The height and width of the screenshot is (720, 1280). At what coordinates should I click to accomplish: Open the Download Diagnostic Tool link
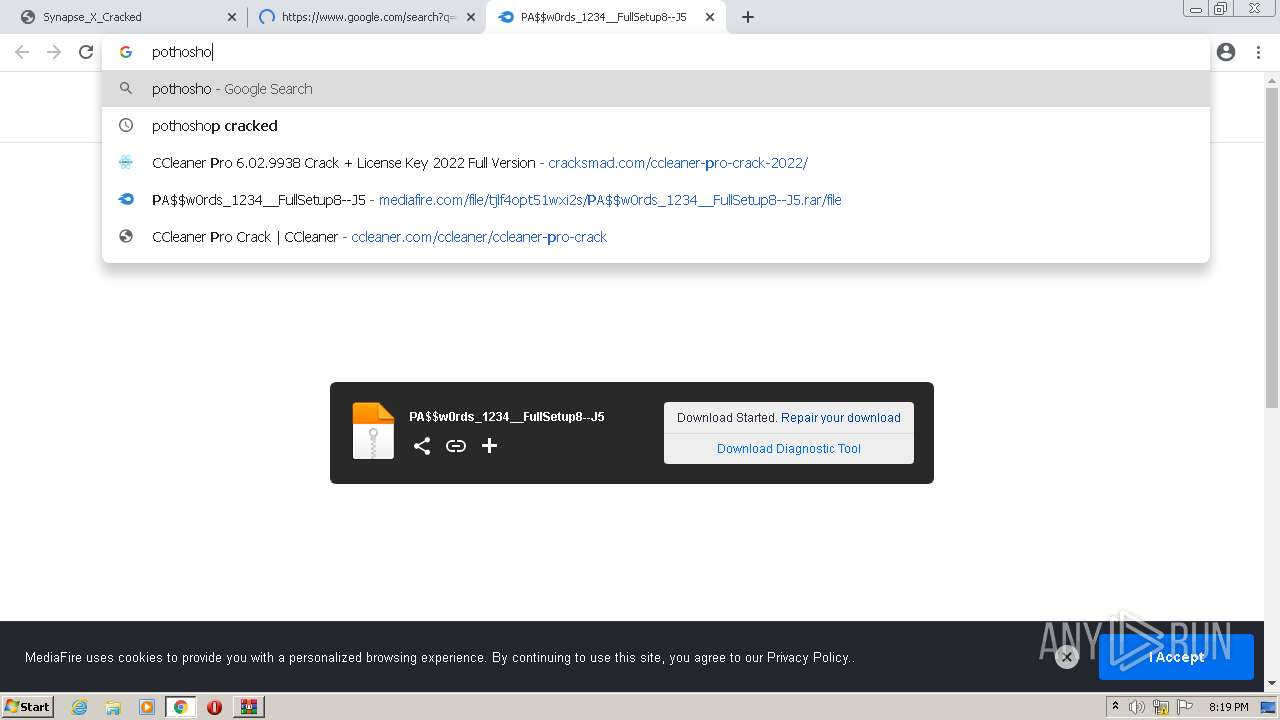(x=789, y=449)
